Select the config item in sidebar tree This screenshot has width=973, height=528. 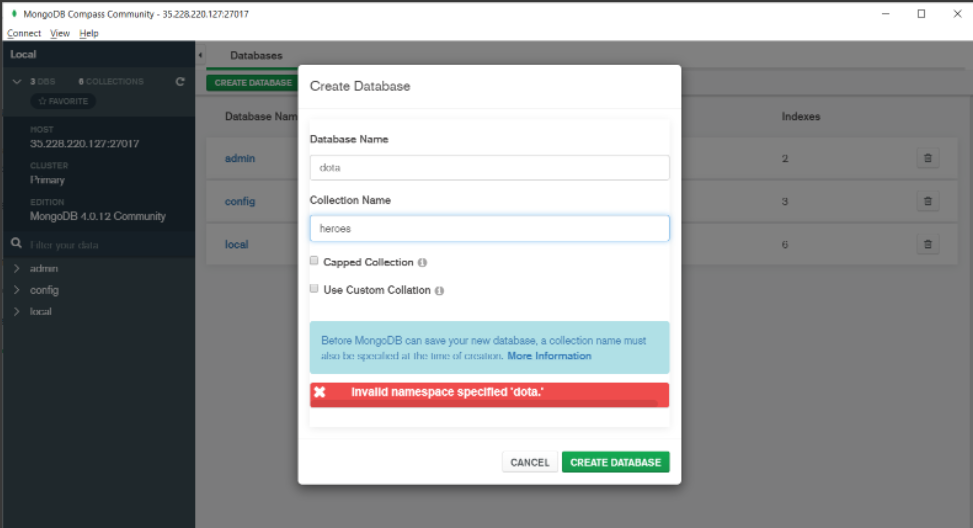pyautogui.click(x=44, y=290)
